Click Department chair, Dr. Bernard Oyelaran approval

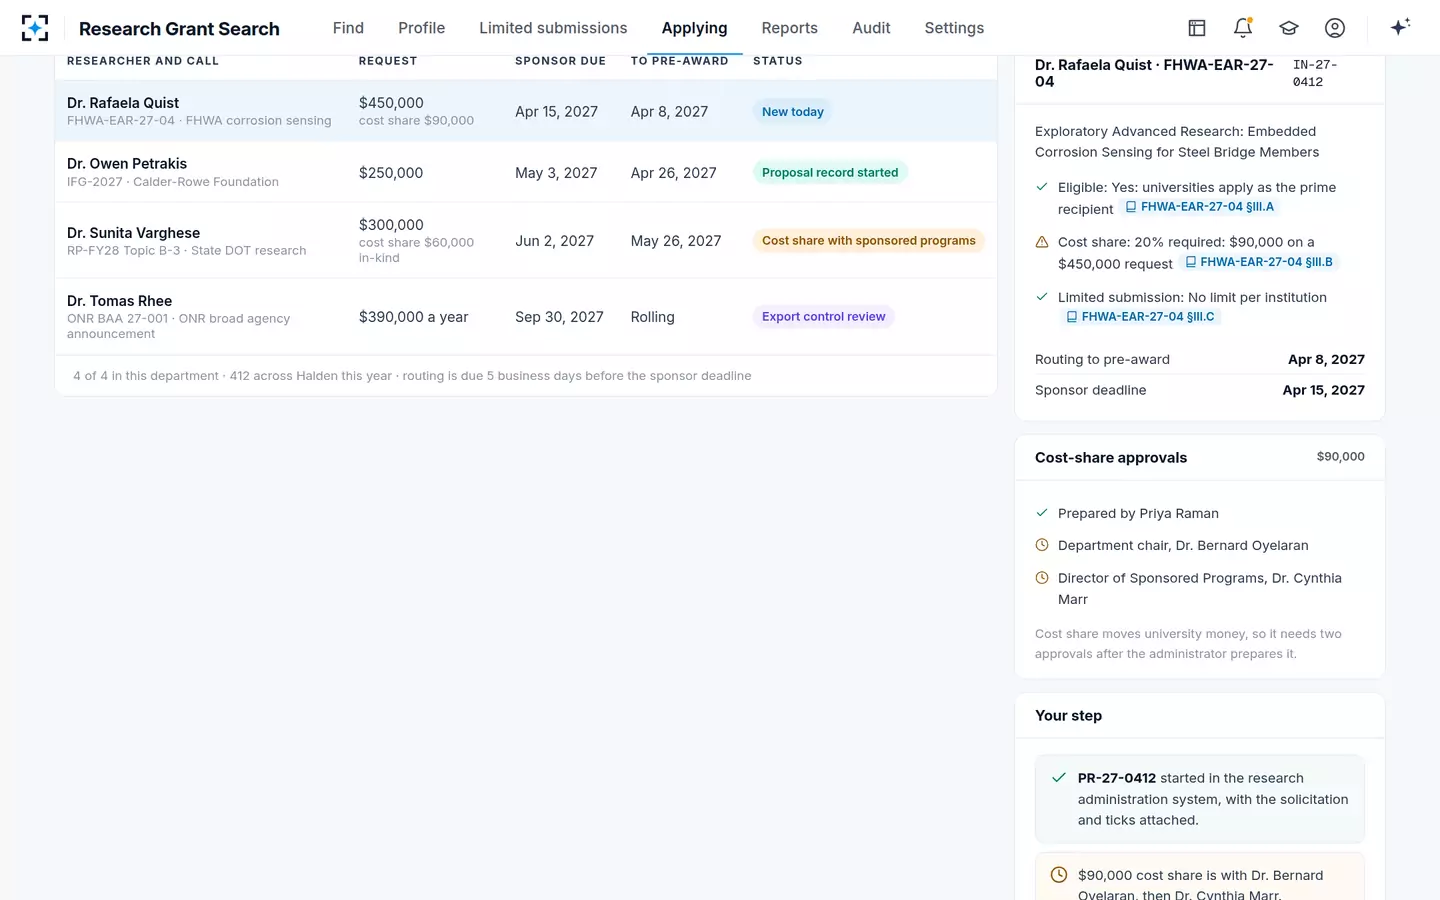point(1183,546)
